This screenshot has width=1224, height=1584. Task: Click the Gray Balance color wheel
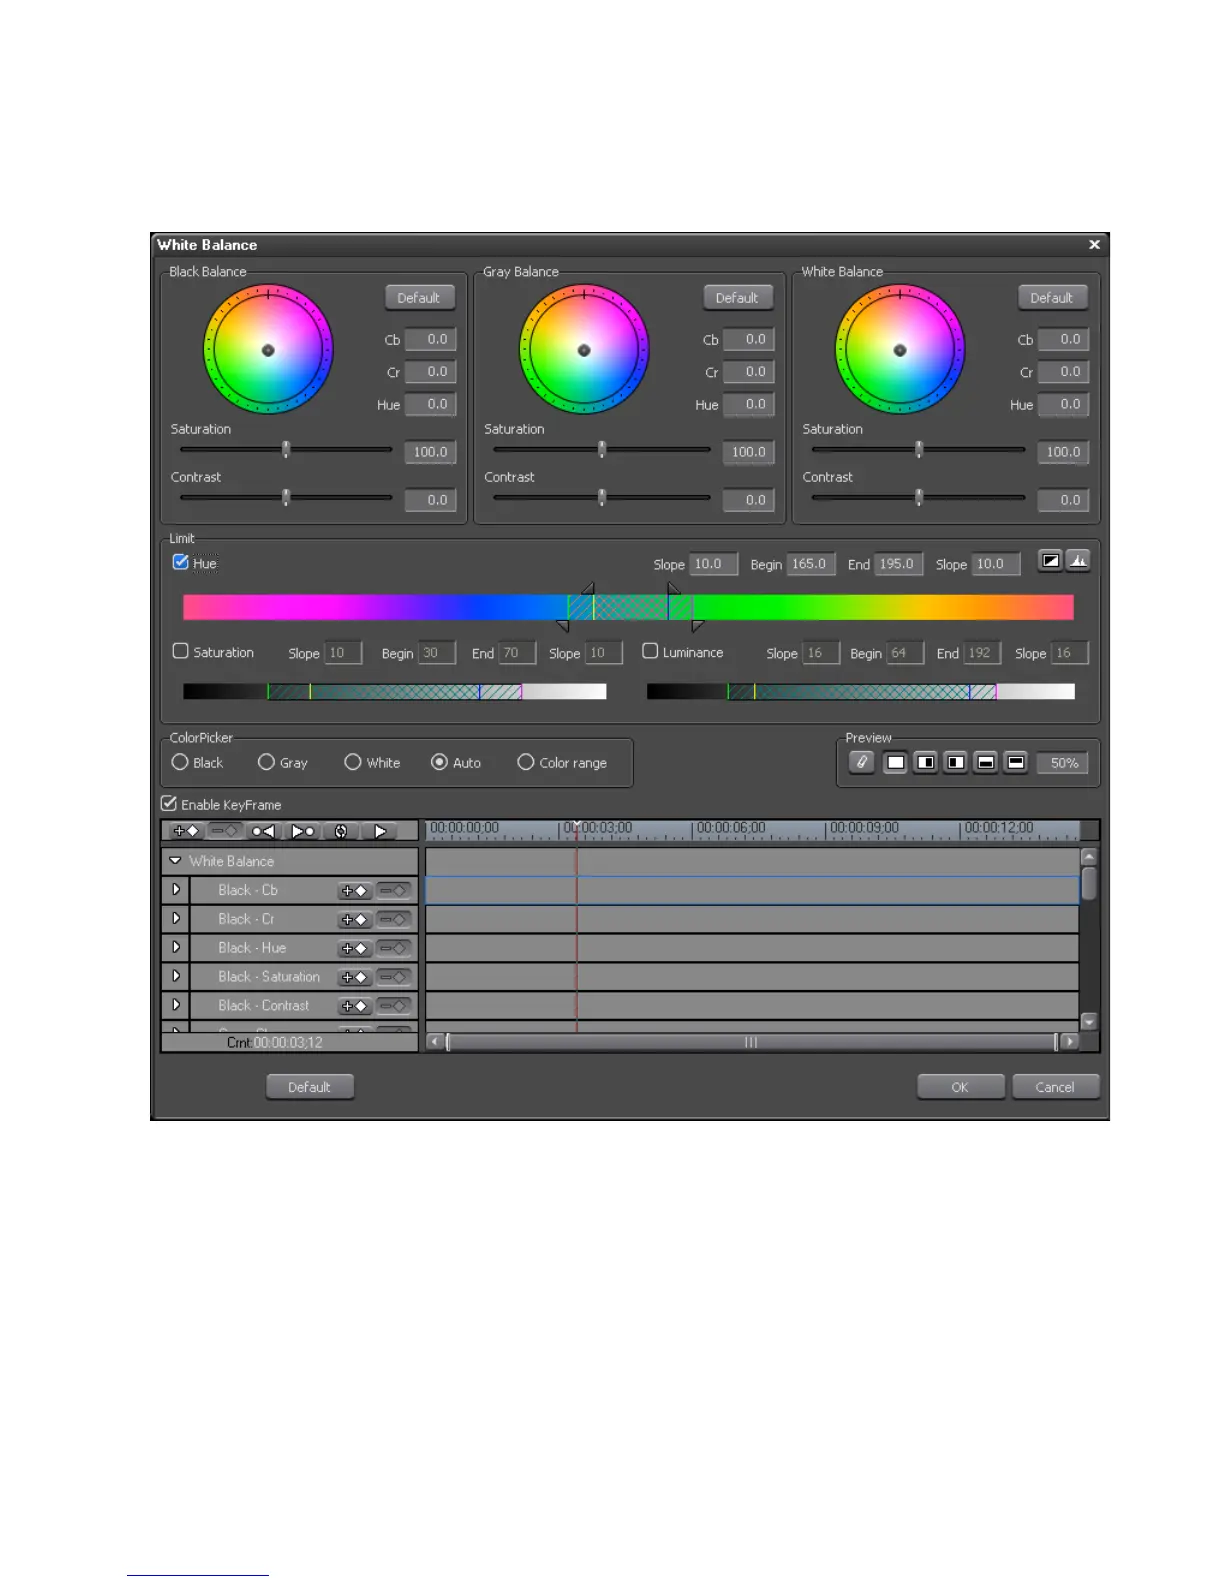(x=584, y=350)
